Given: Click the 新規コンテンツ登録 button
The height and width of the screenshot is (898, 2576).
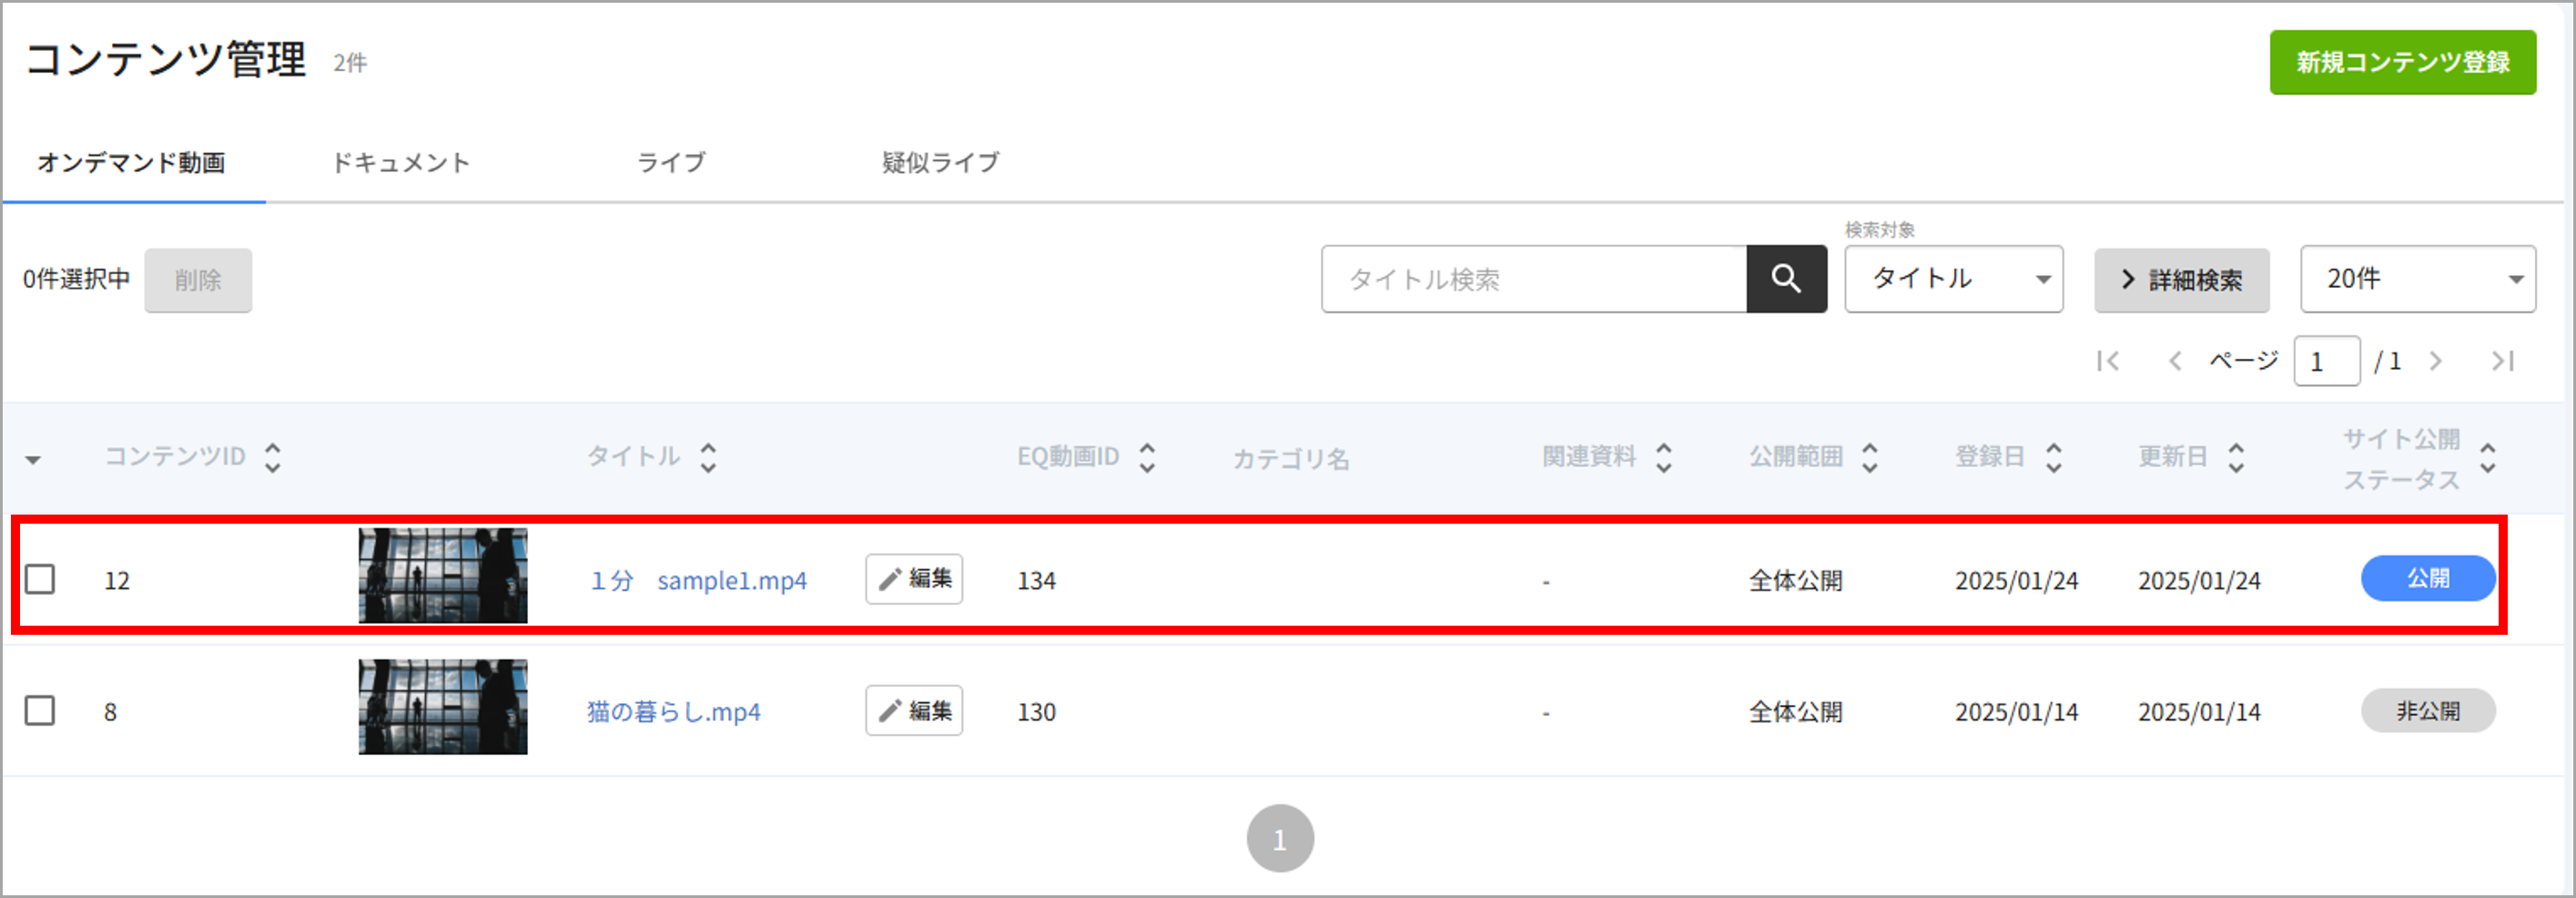Looking at the screenshot, I should pos(2402,62).
